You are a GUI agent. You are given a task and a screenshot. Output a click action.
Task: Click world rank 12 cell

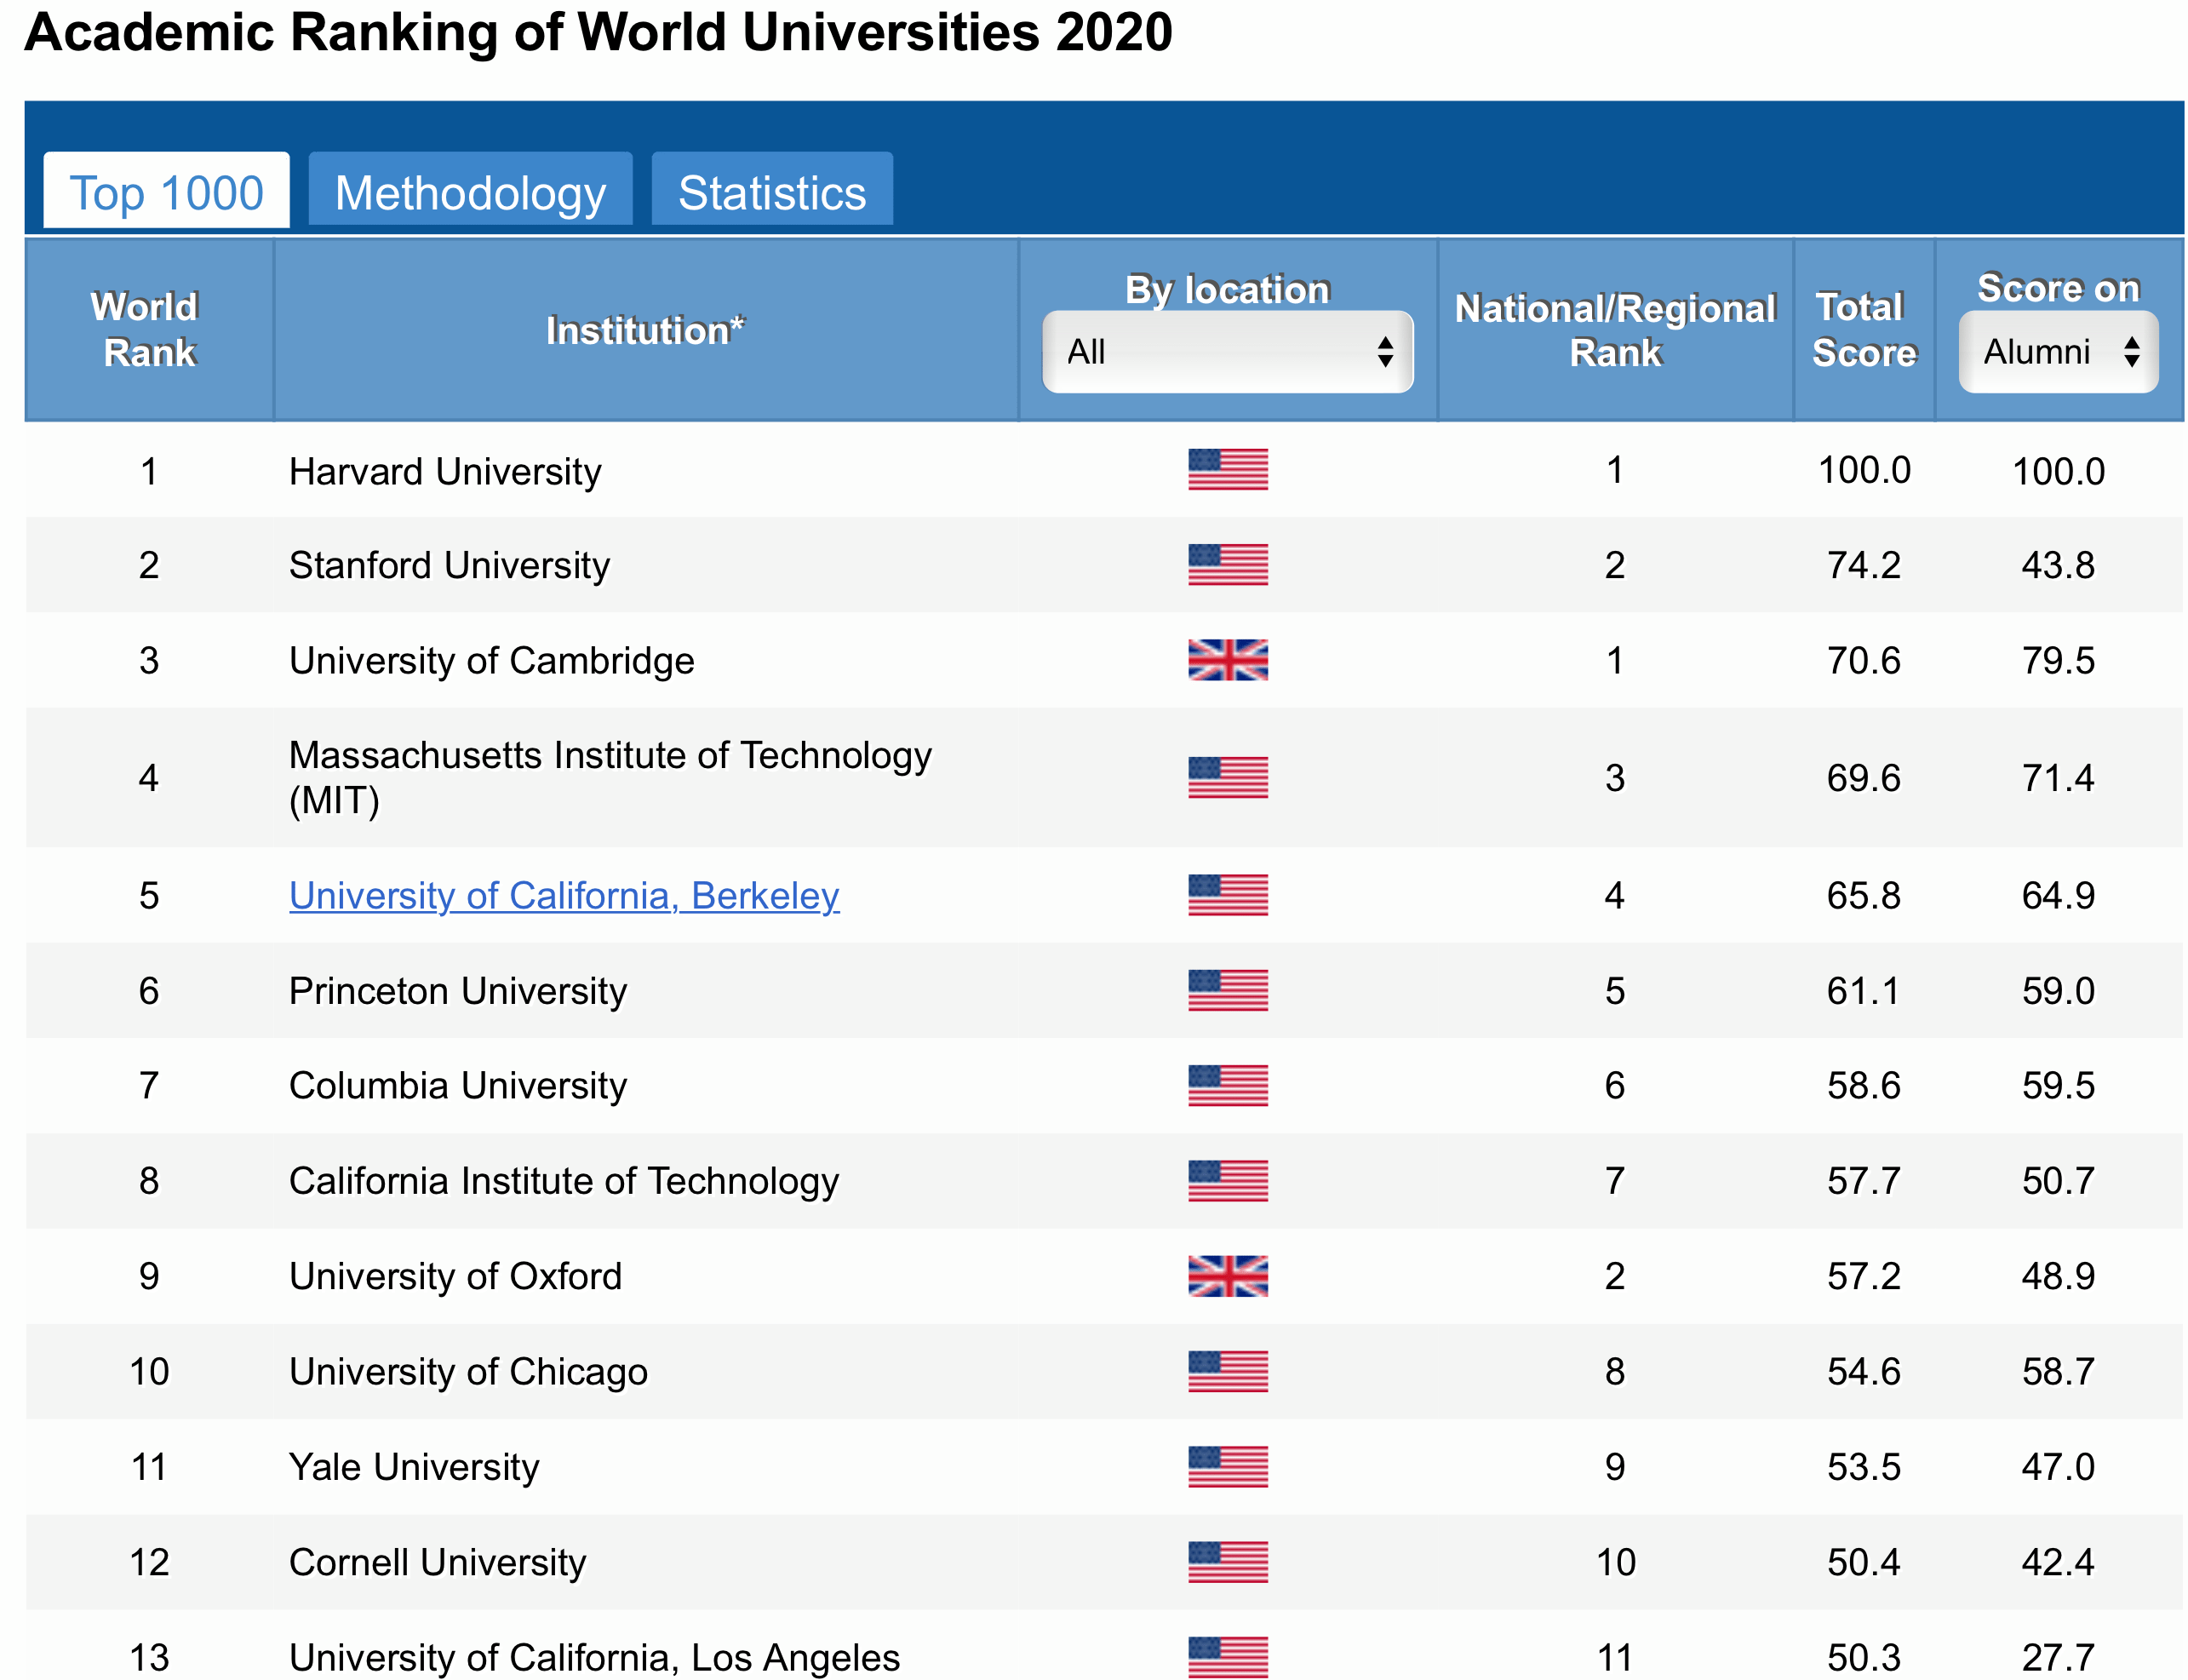pos(149,1562)
